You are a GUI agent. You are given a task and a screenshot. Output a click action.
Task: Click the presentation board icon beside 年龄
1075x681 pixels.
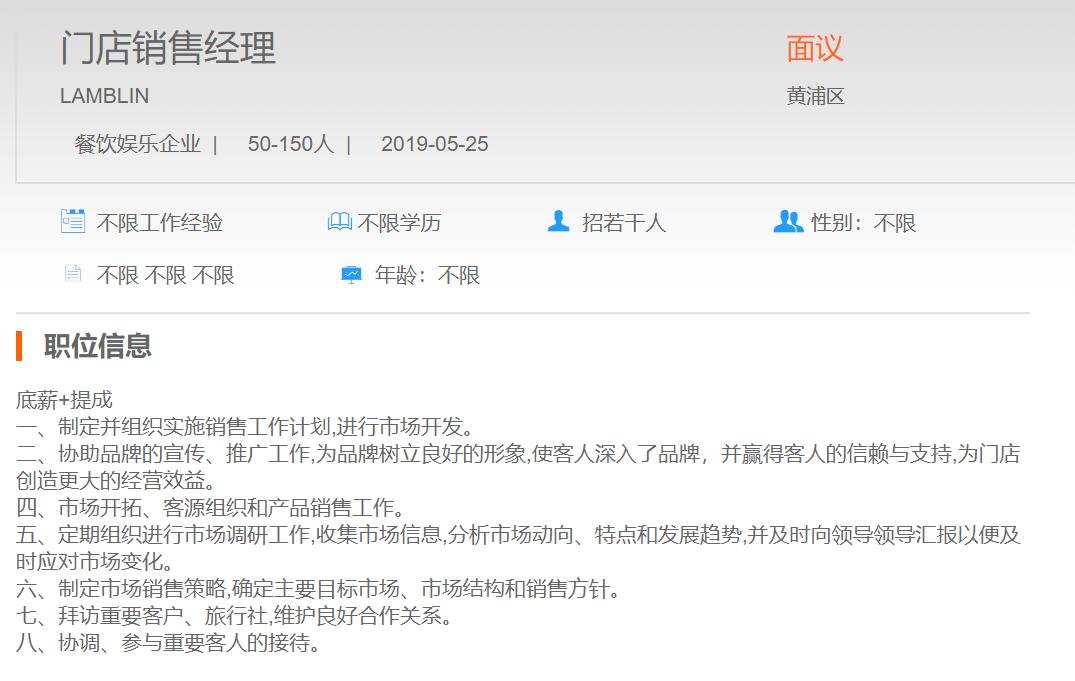point(351,275)
